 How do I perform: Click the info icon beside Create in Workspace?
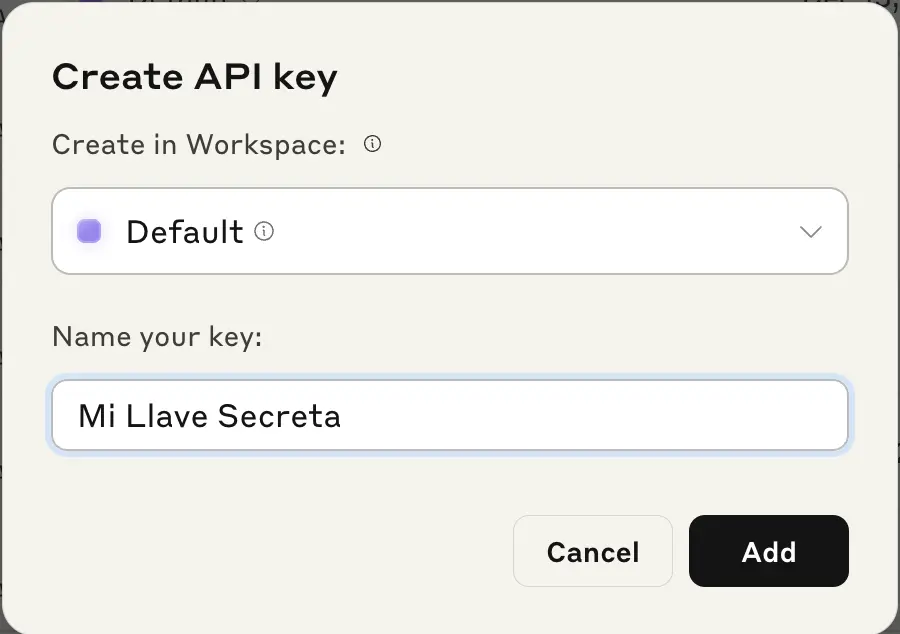click(x=372, y=145)
